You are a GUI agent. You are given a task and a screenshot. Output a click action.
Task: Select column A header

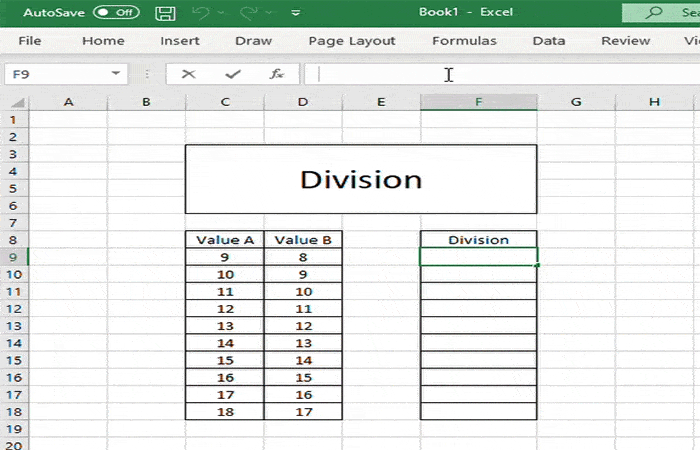point(68,102)
